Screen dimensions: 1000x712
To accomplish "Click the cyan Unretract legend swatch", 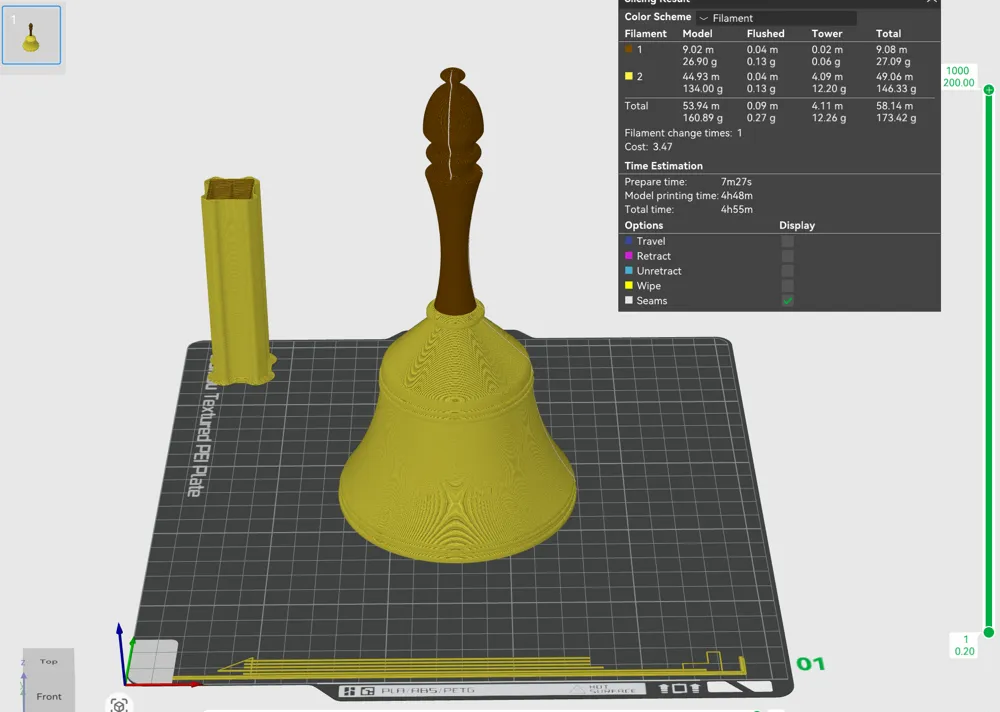I will (629, 271).
